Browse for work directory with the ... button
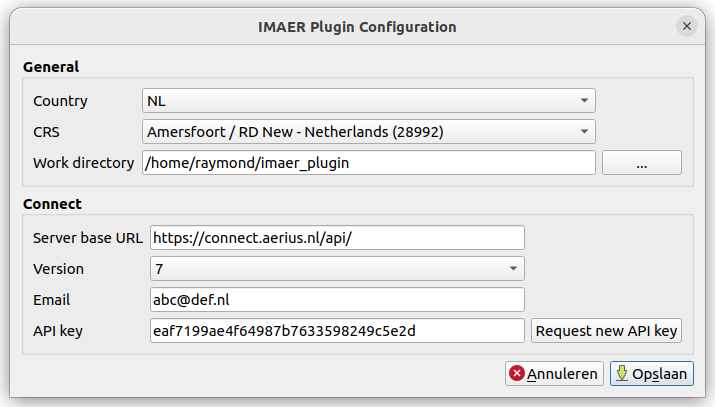Image resolution: width=715 pixels, height=407 pixels. pos(641,163)
